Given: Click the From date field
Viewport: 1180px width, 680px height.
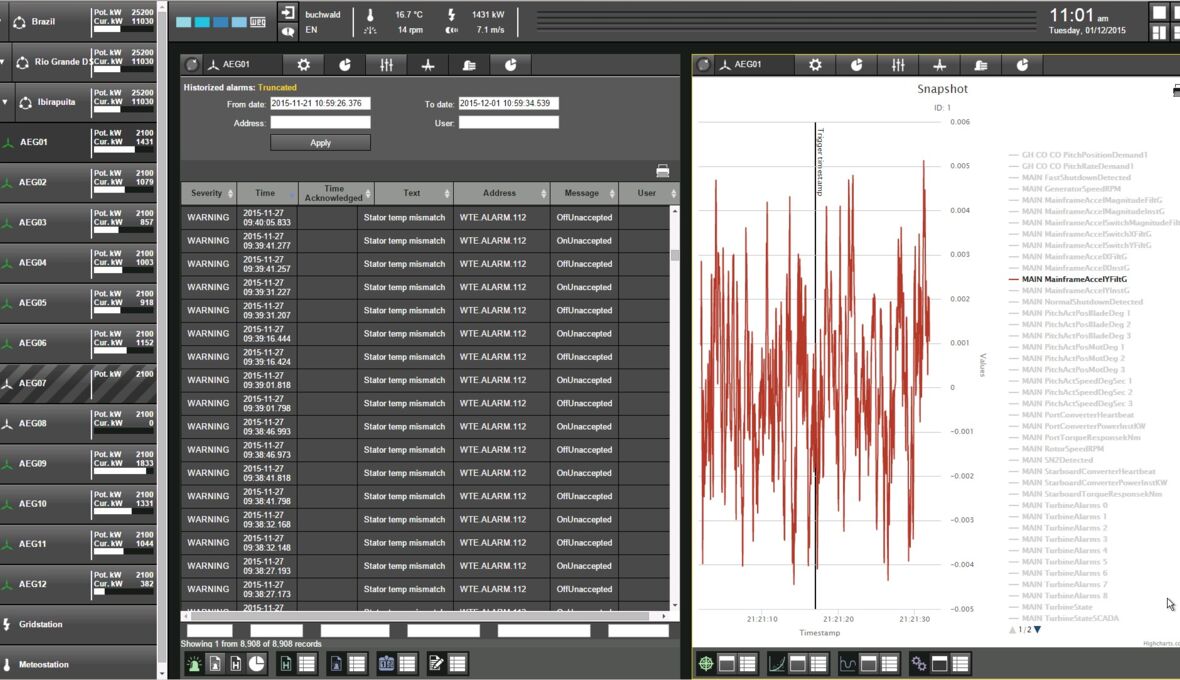Looking at the screenshot, I should pyautogui.click(x=321, y=104).
